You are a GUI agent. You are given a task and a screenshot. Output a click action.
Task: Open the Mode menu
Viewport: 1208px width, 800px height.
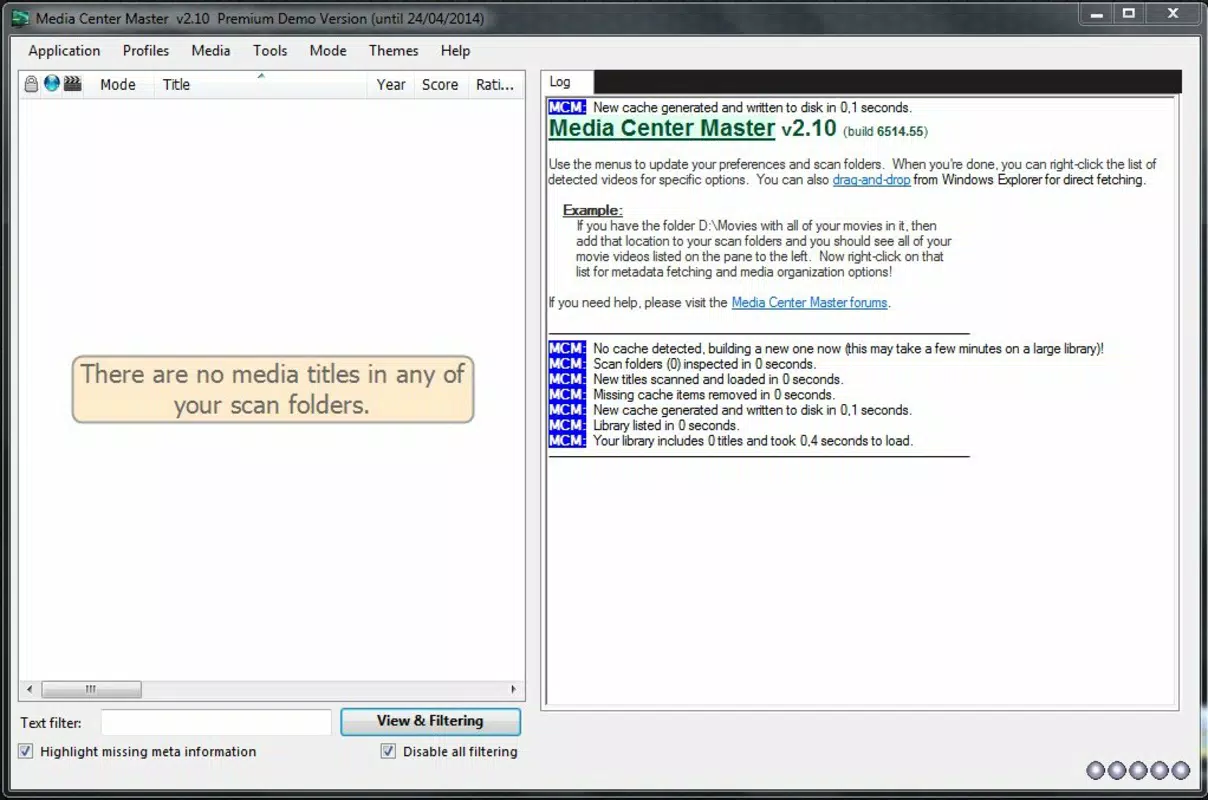coord(328,51)
